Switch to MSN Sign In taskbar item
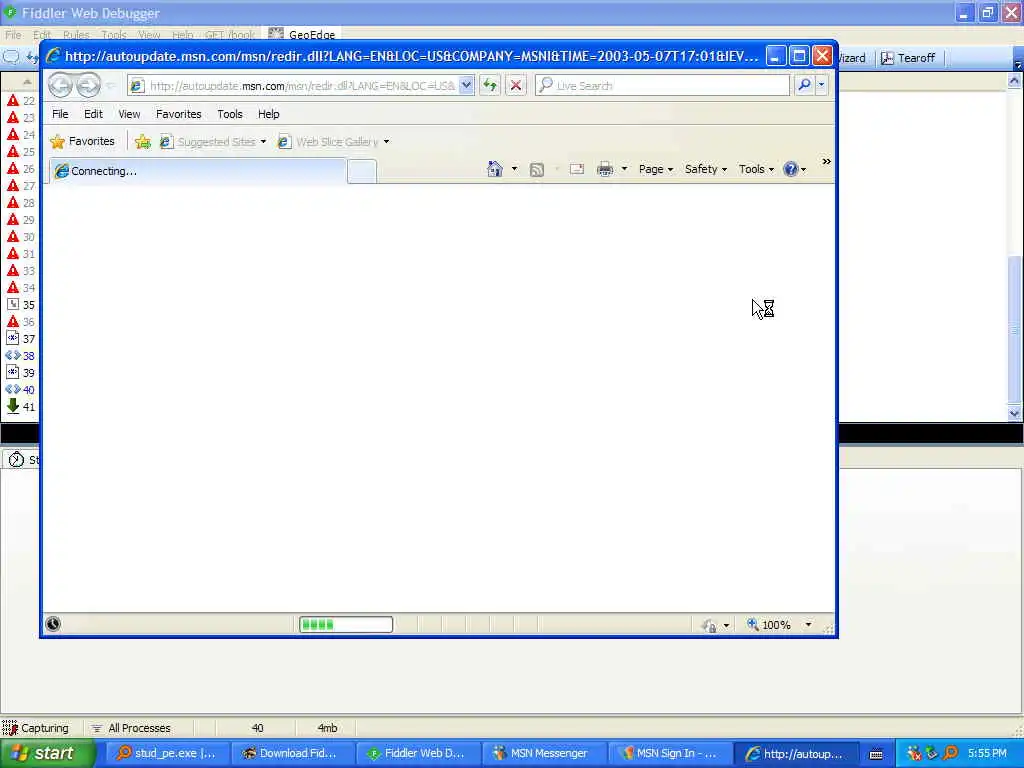This screenshot has height=768, width=1024. [669, 753]
